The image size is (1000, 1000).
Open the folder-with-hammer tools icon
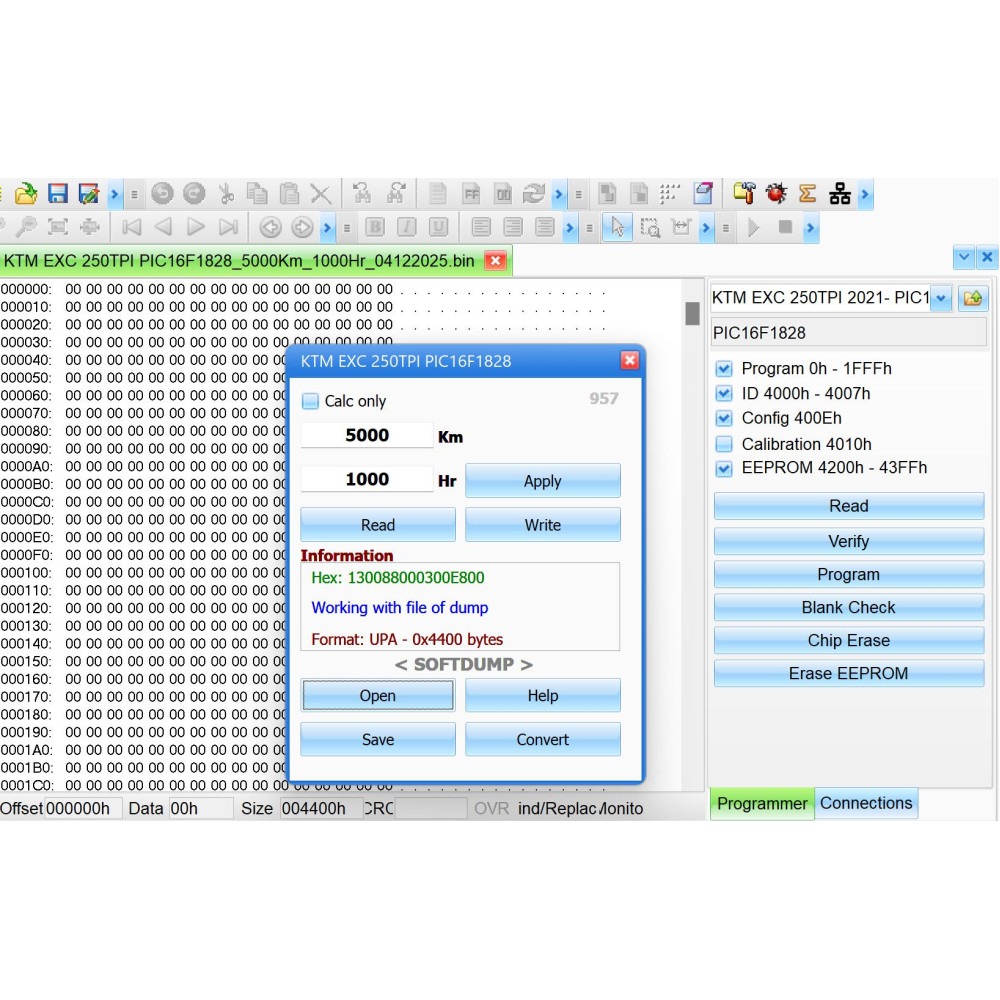point(744,193)
